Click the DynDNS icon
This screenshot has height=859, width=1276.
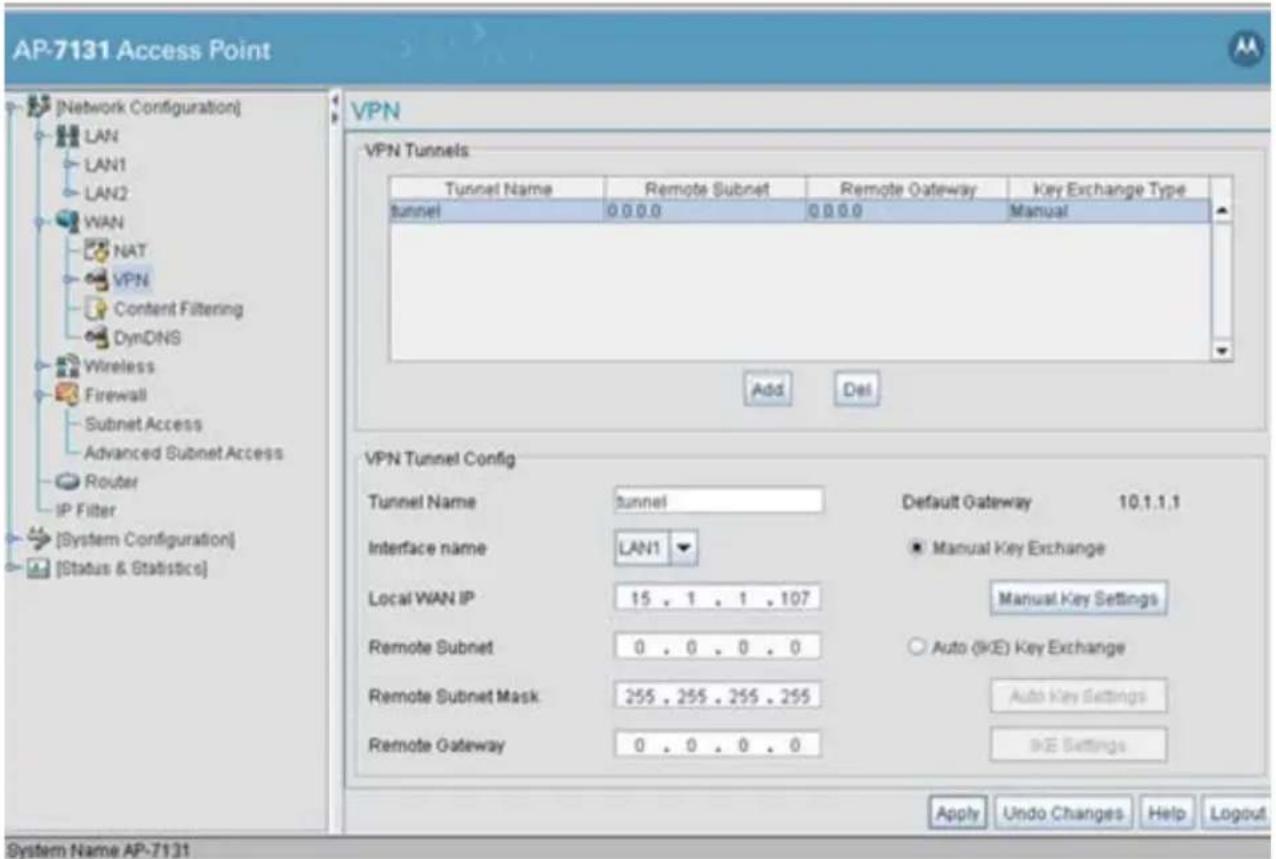pyautogui.click(x=97, y=338)
